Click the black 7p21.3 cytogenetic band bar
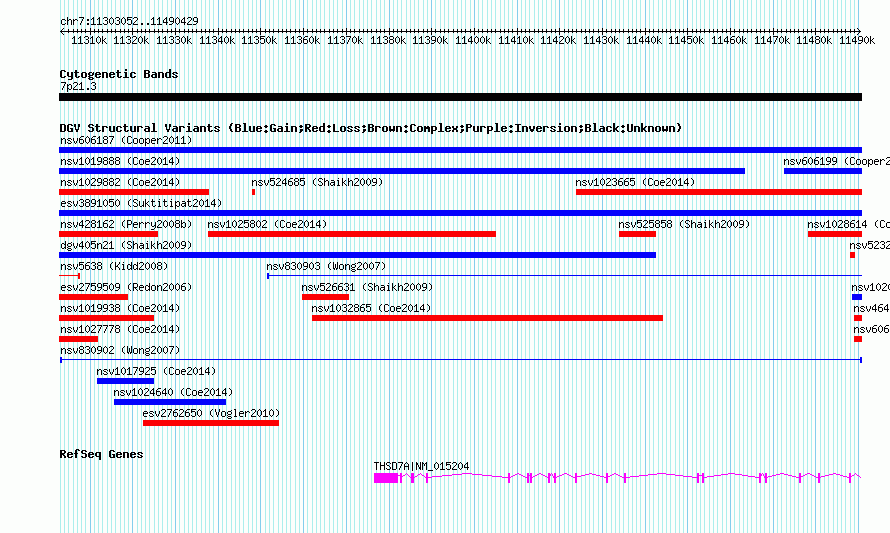The width and height of the screenshot is (890, 533). pyautogui.click(x=460, y=97)
